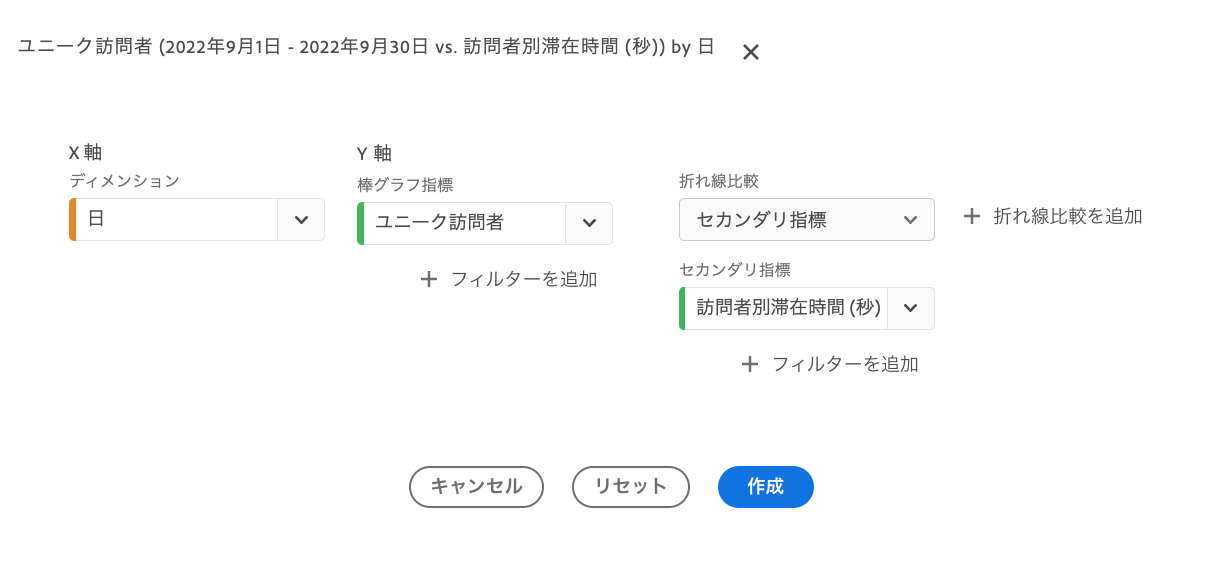
Task: Click the リセット button
Action: 631,487
